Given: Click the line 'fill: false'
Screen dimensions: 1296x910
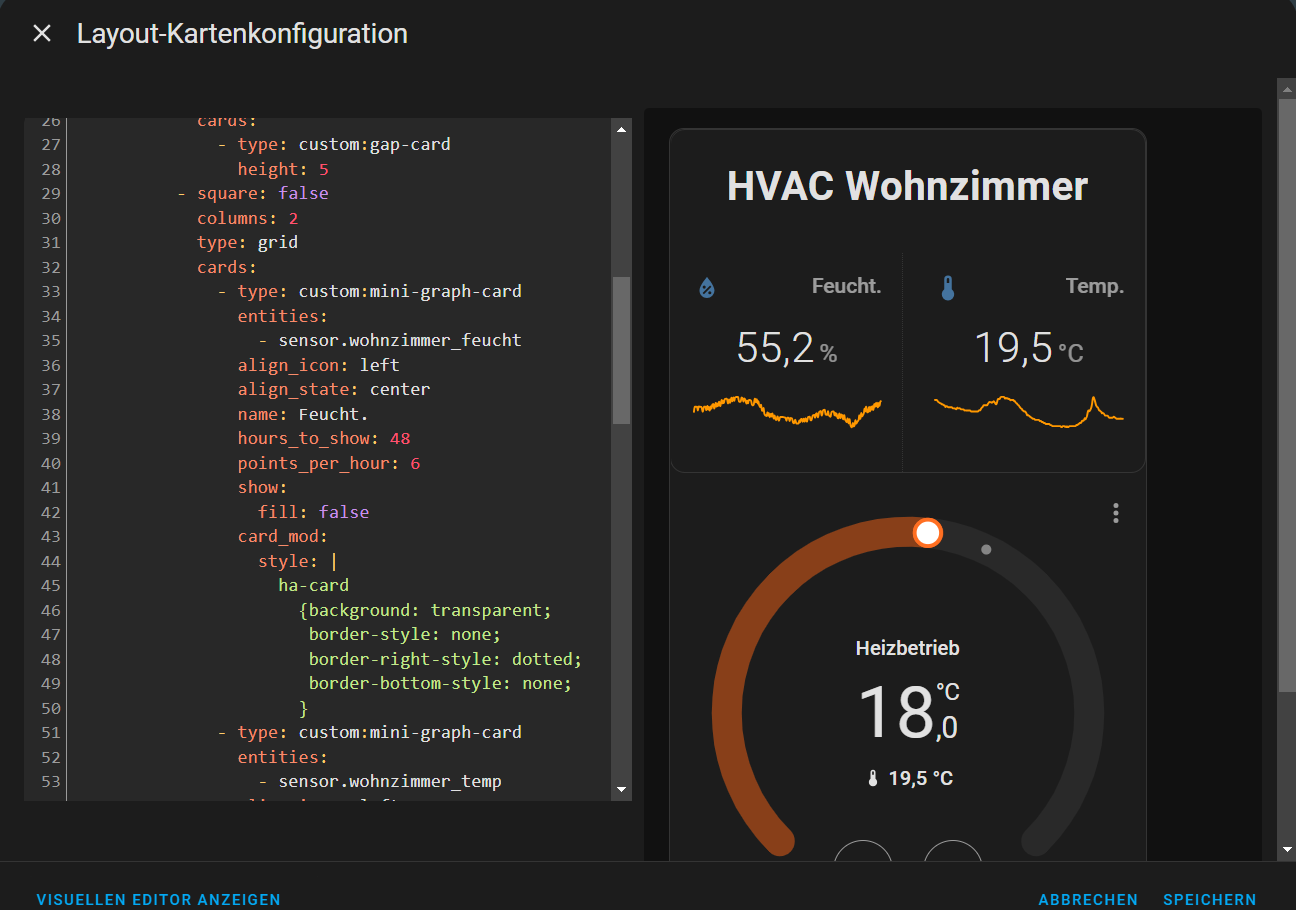Looking at the screenshot, I should (314, 512).
